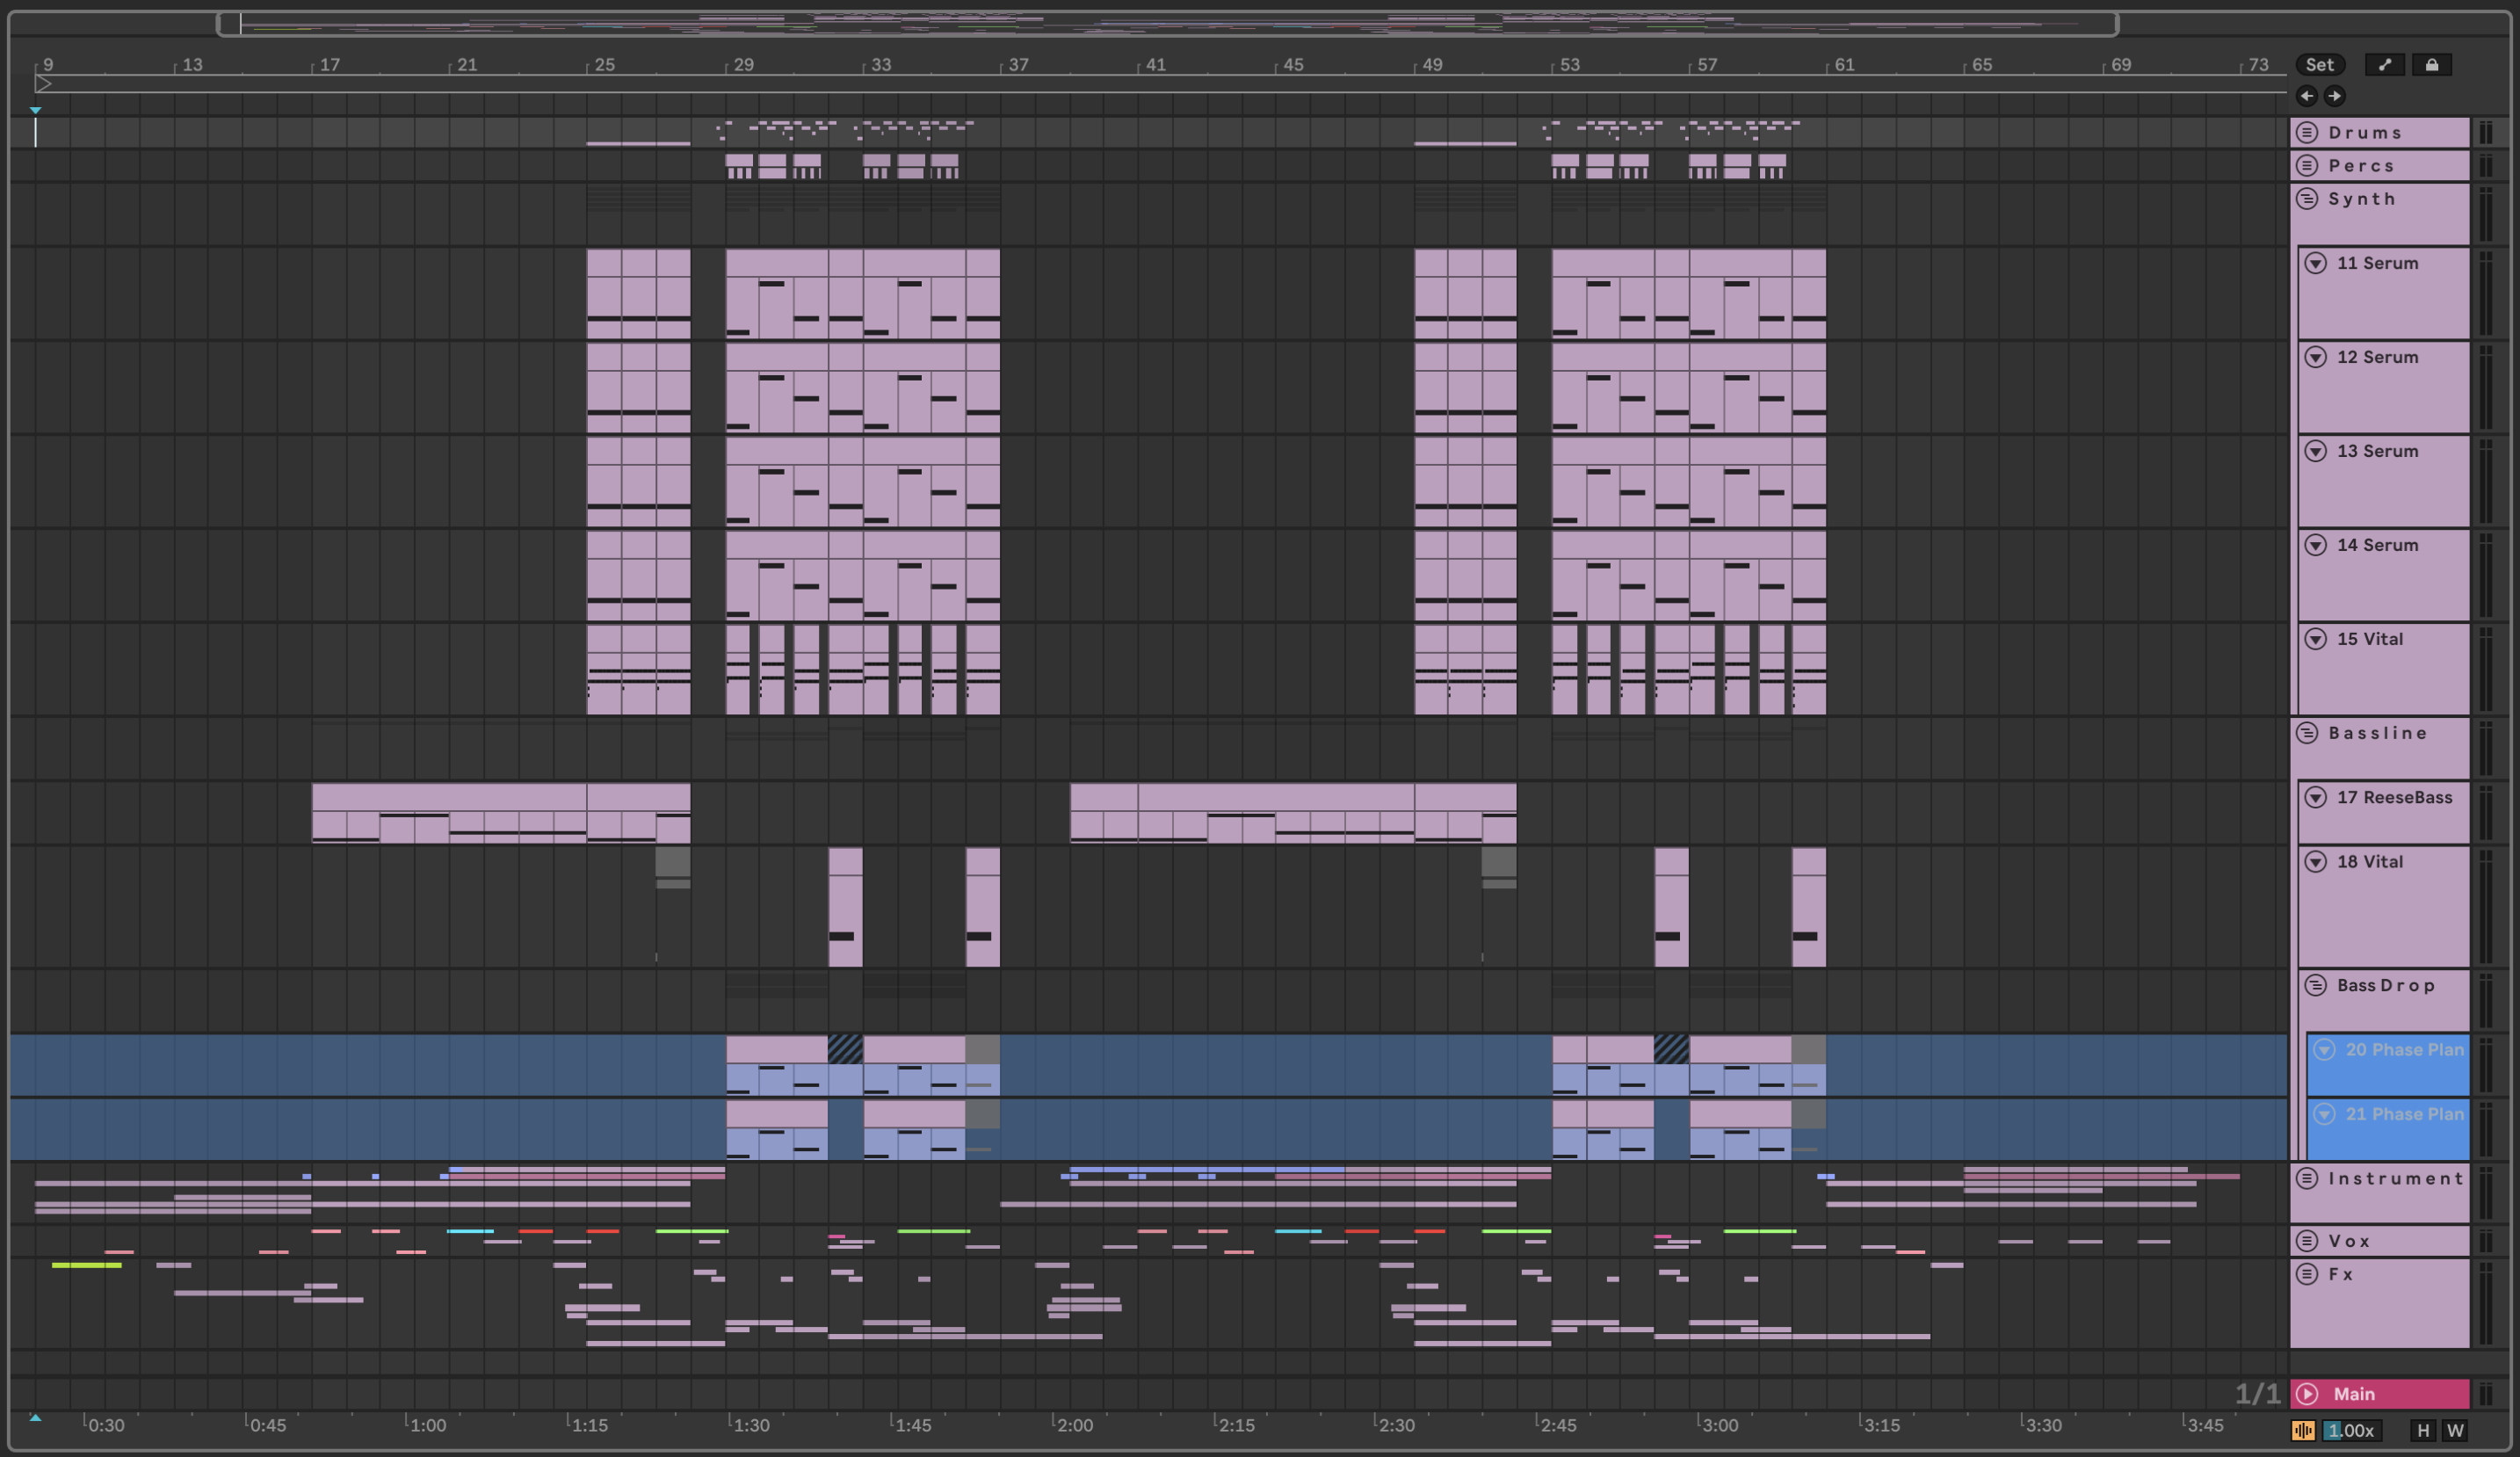Screen dimensions: 2520x1457
Task: Collapse the Drums group track
Action: click(x=2307, y=132)
